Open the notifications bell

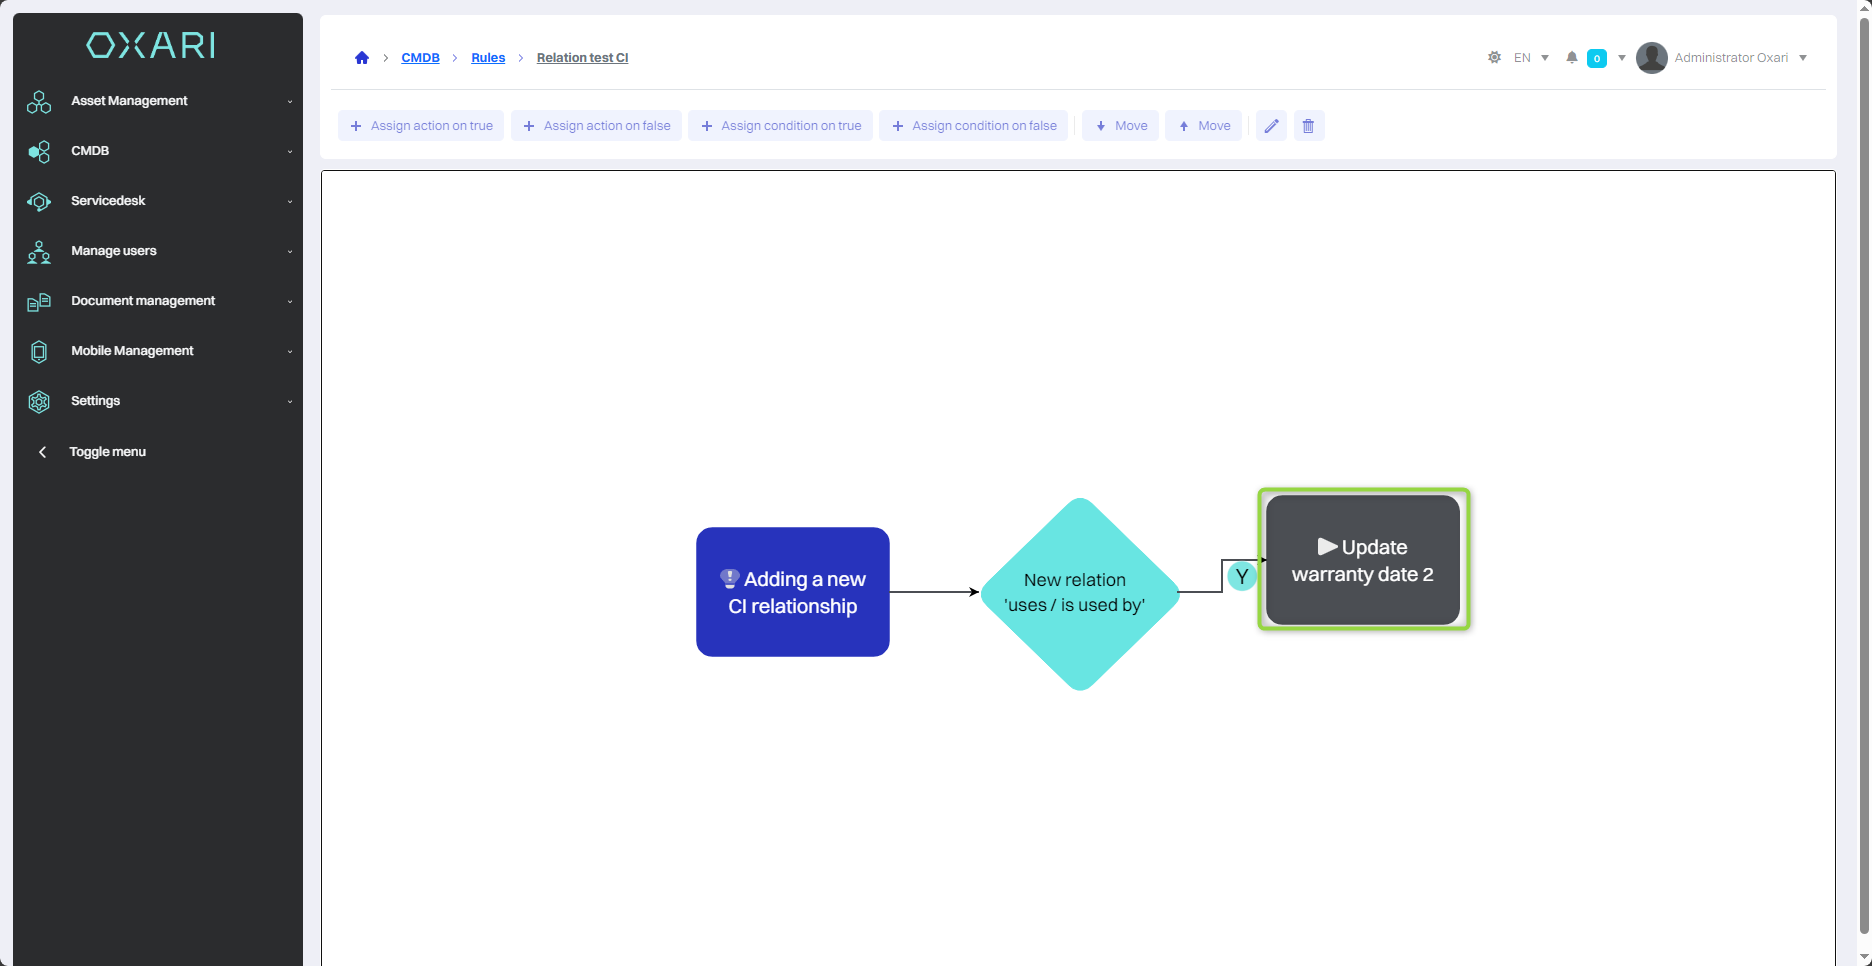(x=1572, y=58)
